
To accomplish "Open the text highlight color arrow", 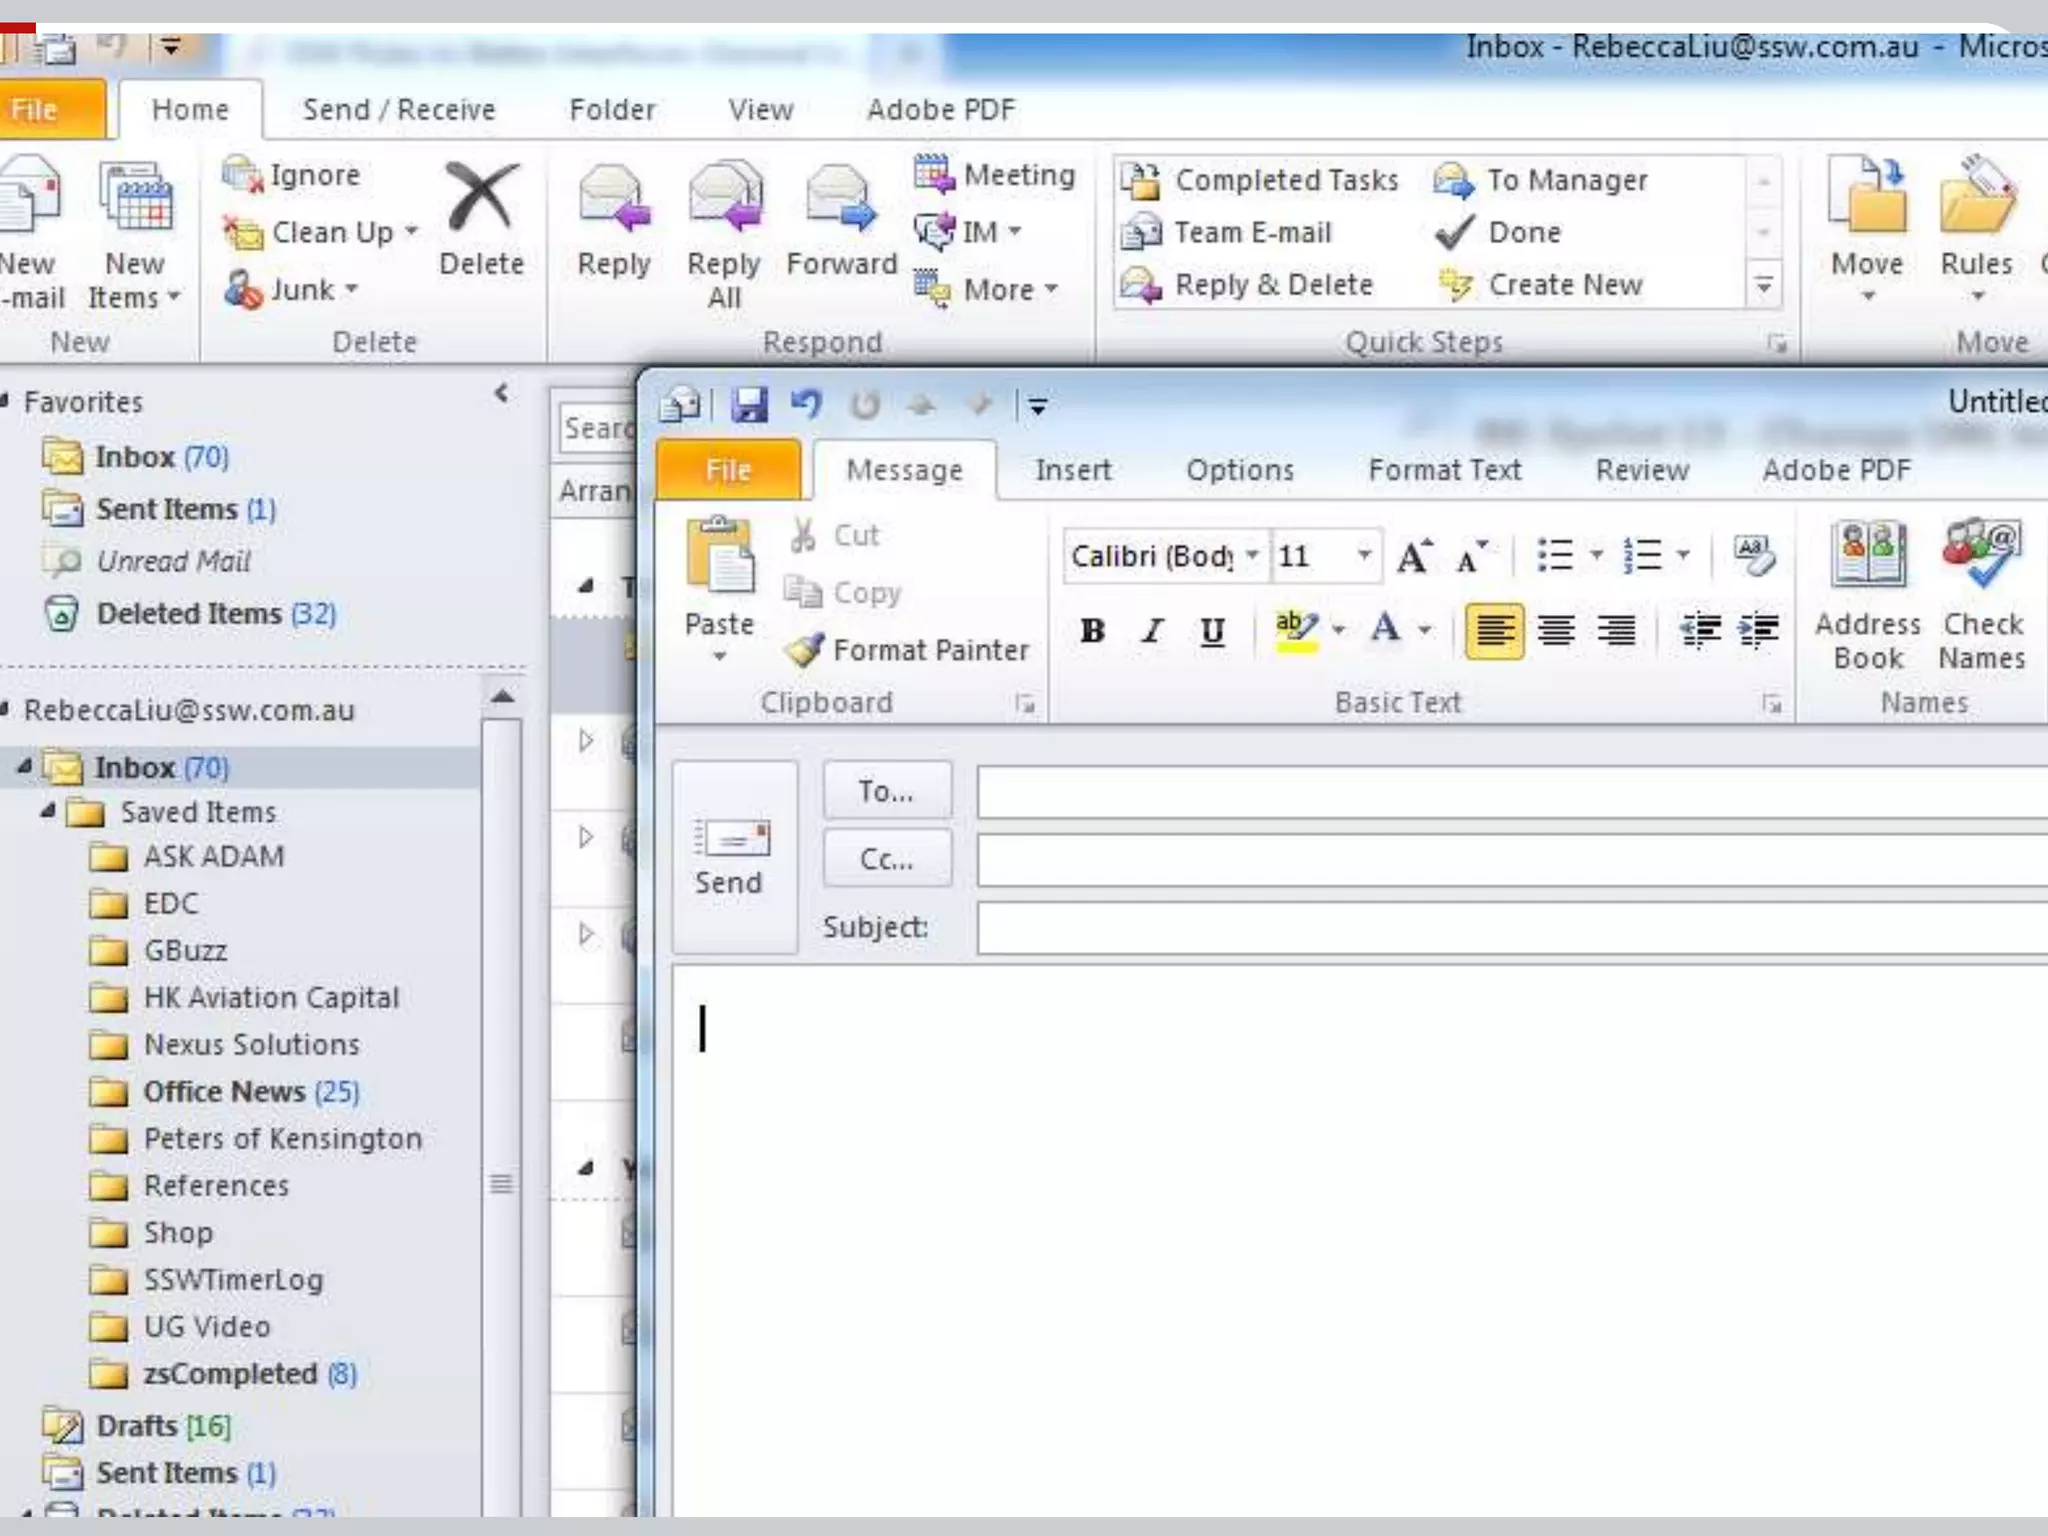I will click(x=1339, y=631).
